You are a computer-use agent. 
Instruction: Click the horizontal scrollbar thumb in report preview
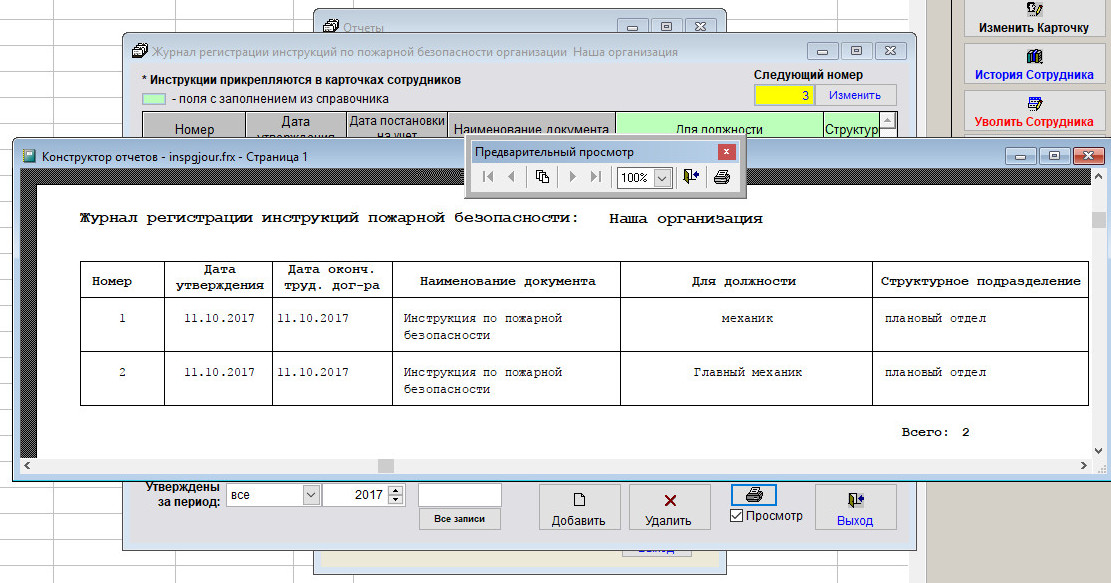coord(385,466)
